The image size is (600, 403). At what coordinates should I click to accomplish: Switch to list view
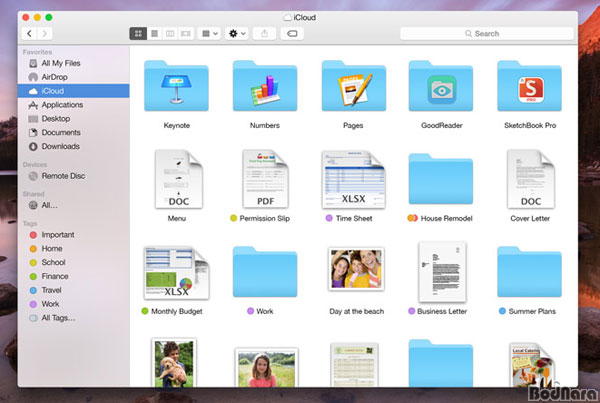(x=154, y=34)
